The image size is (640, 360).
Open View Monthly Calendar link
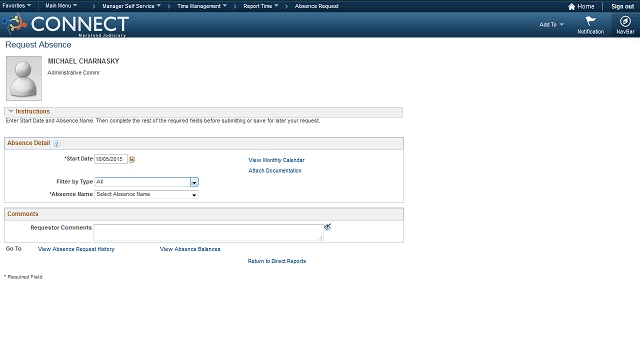point(276,160)
